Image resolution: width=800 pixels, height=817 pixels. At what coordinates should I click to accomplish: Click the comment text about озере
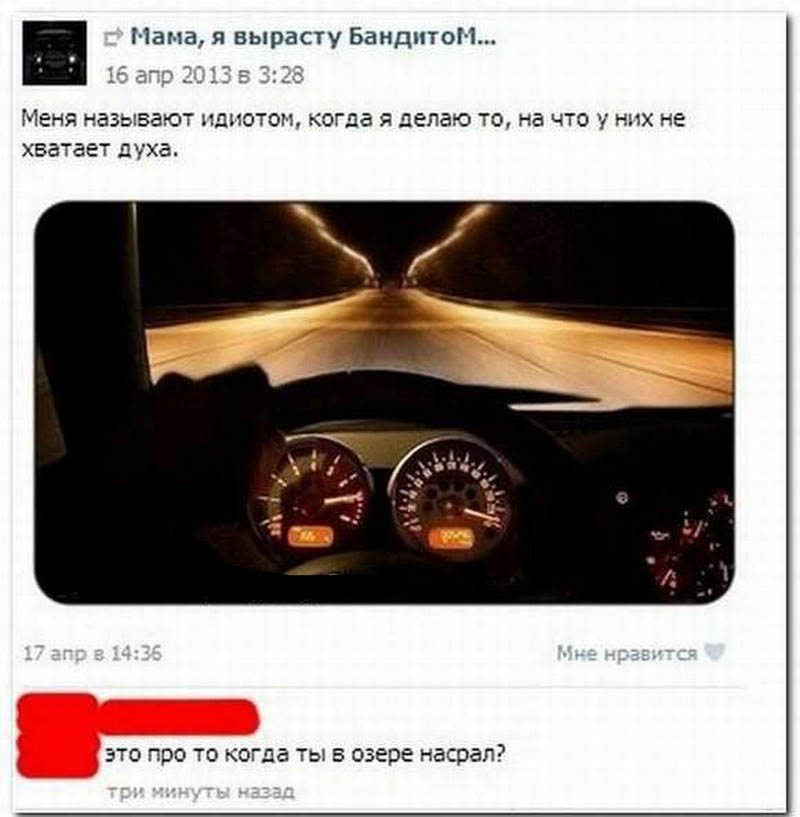click(x=305, y=754)
